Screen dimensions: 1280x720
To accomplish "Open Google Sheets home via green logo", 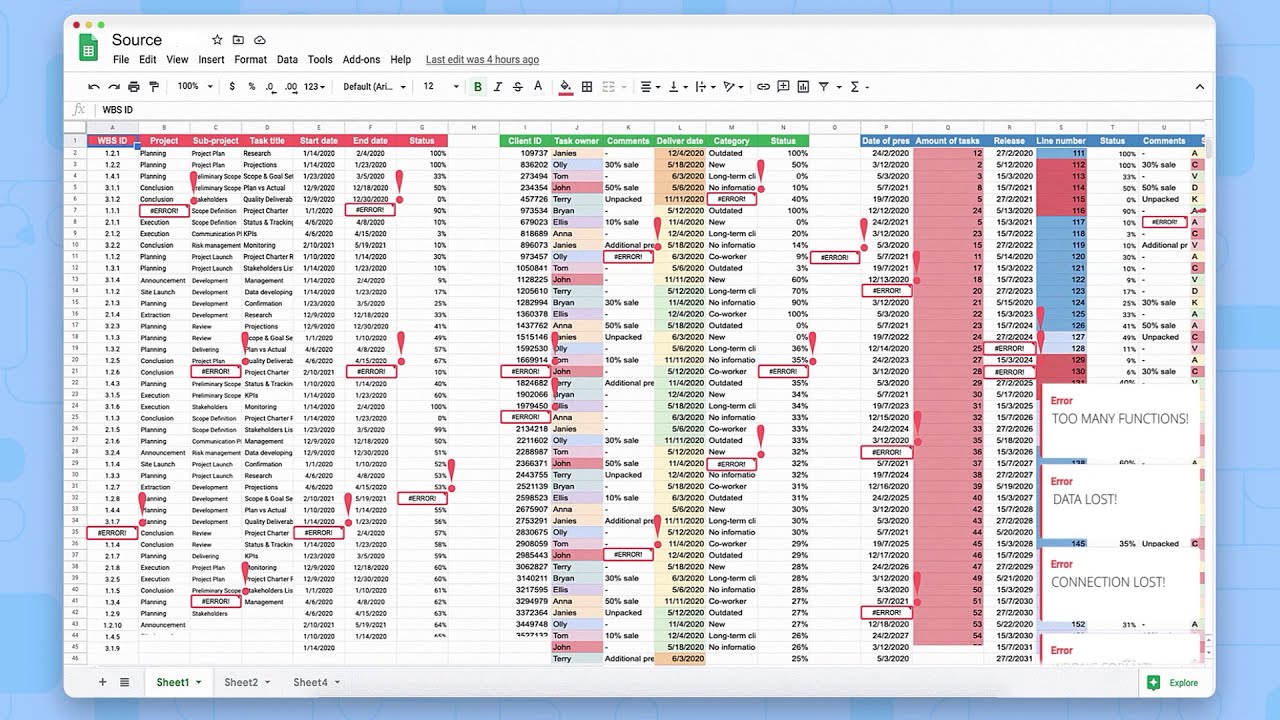I will pyautogui.click(x=88, y=48).
